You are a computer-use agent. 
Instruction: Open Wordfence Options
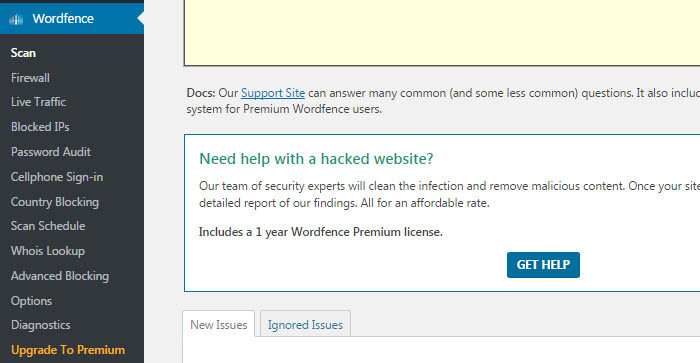tap(31, 301)
